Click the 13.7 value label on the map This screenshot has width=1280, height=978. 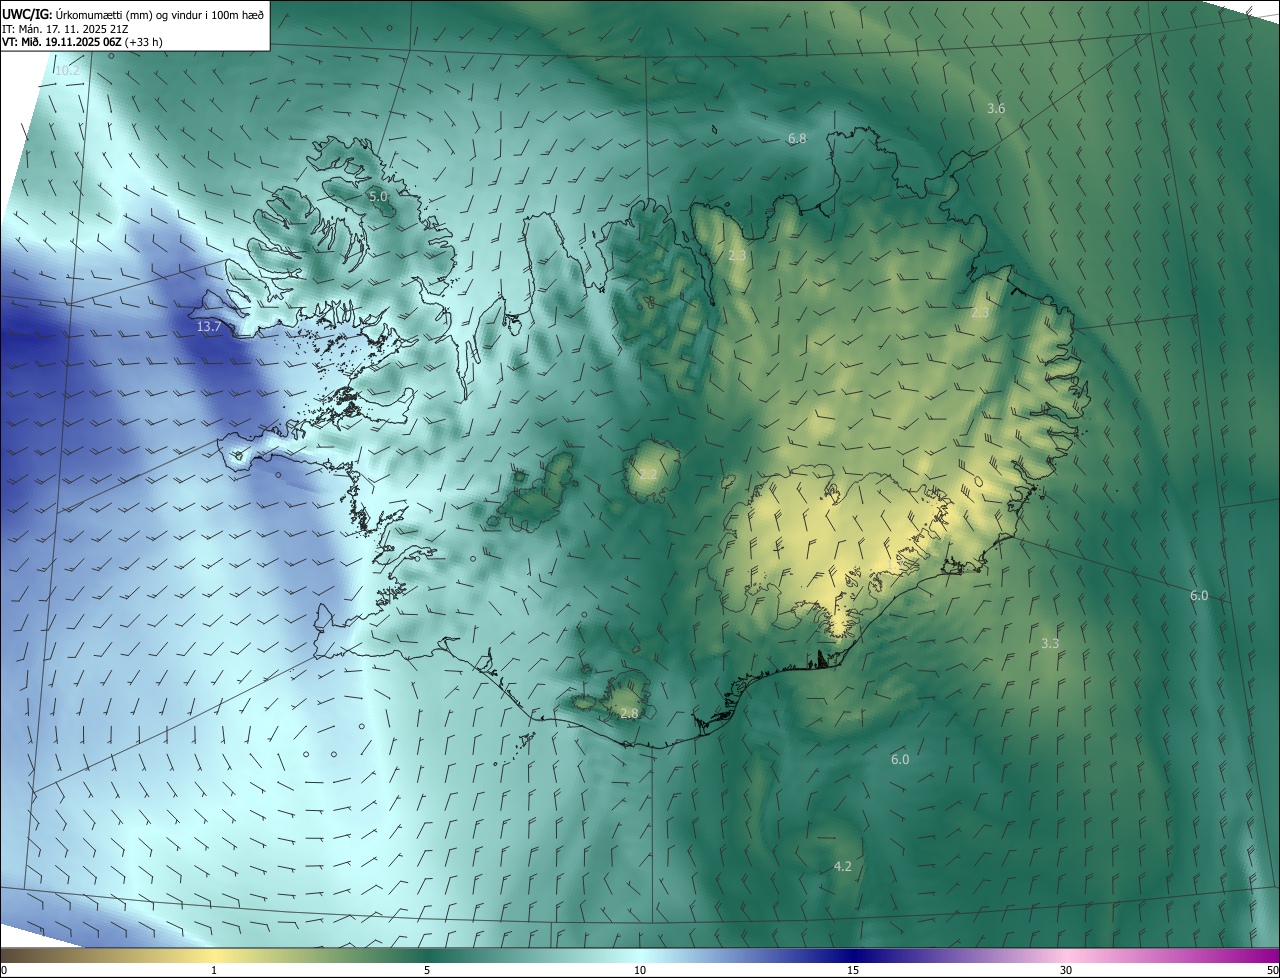coord(209,327)
